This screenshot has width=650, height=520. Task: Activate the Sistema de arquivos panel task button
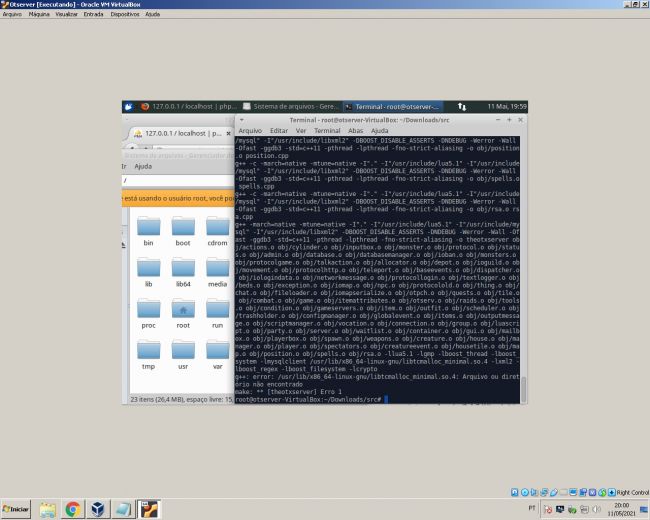point(291,107)
